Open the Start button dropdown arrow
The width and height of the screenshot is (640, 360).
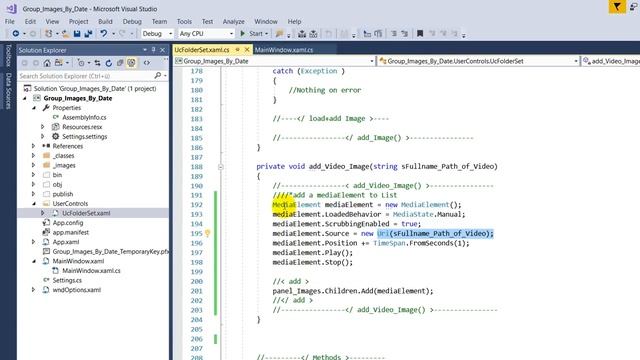pyautogui.click(x=267, y=34)
